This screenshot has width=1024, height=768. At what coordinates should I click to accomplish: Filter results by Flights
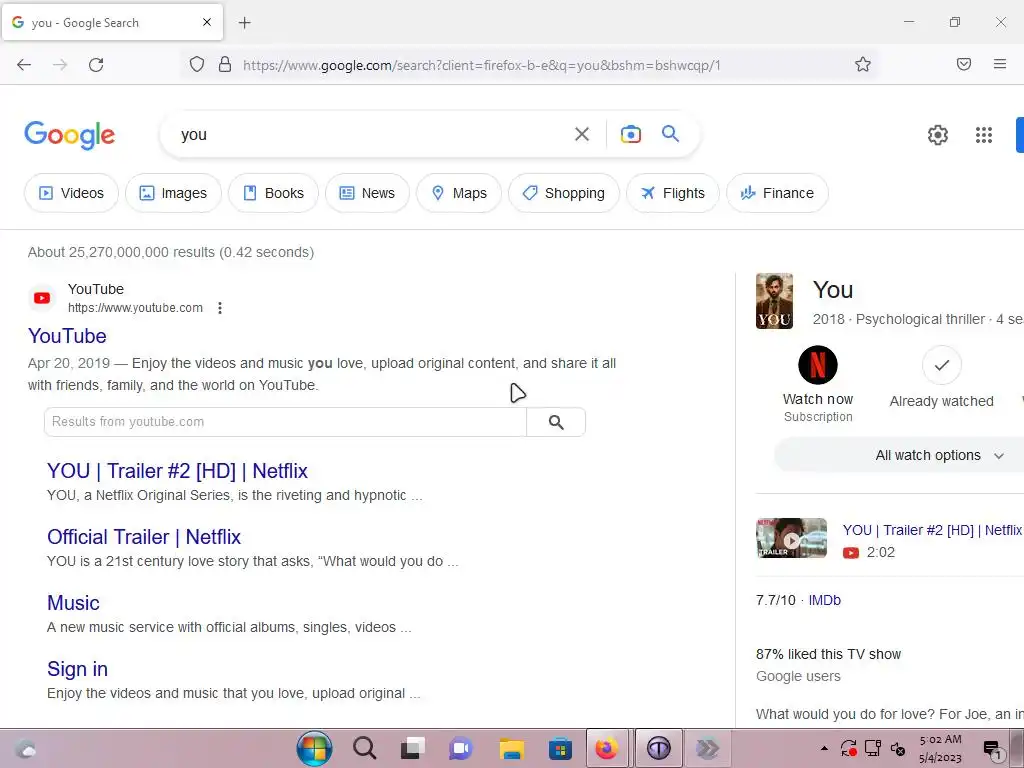[673, 193]
